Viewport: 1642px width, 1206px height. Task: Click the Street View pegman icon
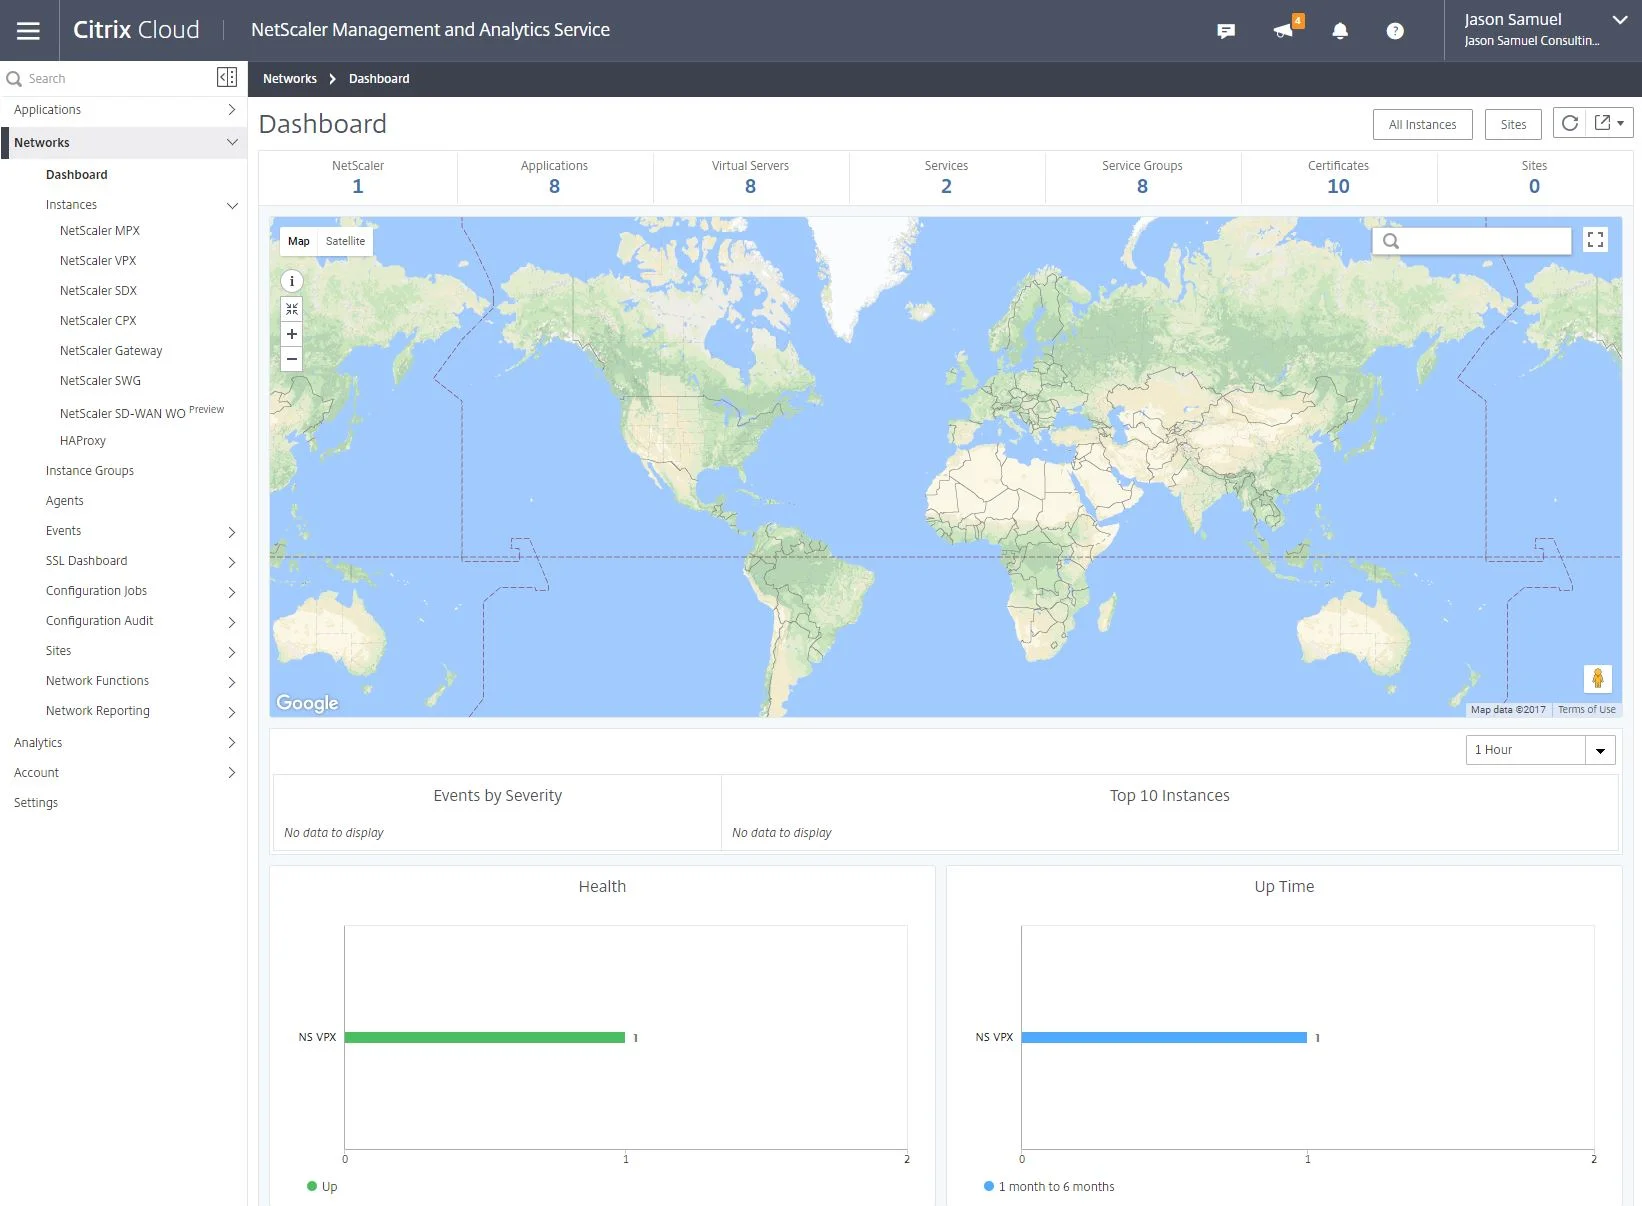[x=1598, y=678]
